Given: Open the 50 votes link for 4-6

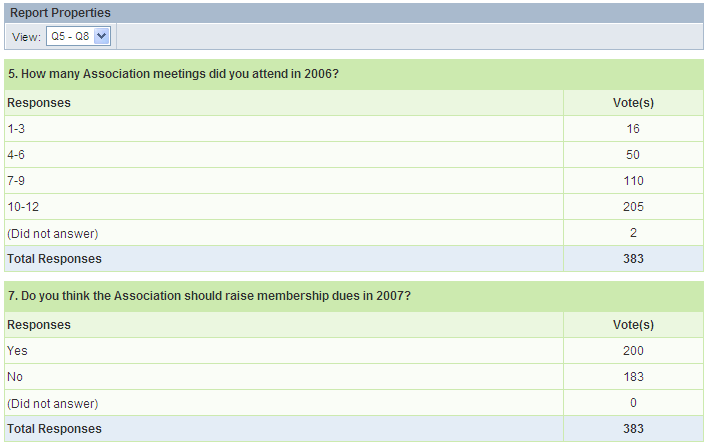Looking at the screenshot, I should pos(633,155).
